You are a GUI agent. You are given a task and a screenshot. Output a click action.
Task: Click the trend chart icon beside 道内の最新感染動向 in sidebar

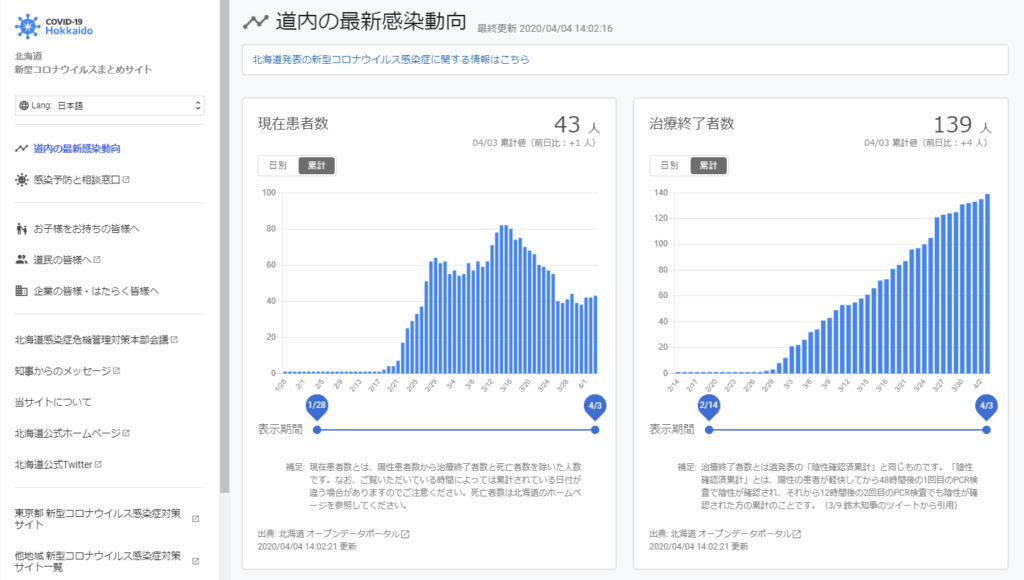[21, 149]
